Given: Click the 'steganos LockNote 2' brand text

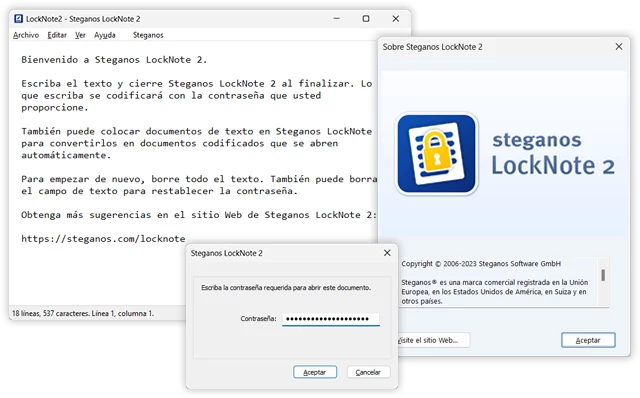Looking at the screenshot, I should pyautogui.click(x=553, y=154).
